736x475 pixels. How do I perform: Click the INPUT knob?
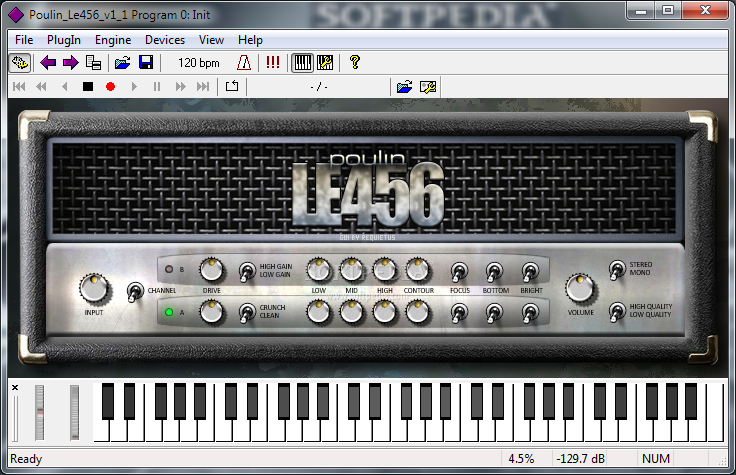[94, 288]
